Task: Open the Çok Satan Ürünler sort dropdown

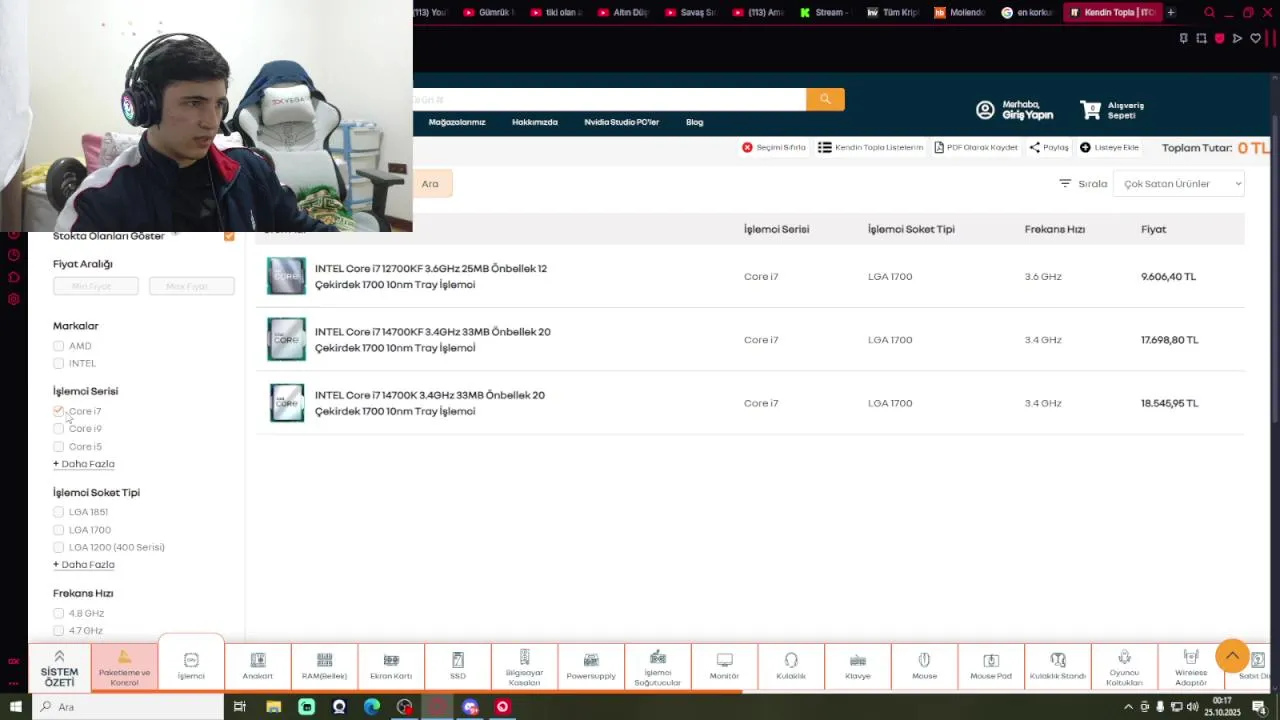Action: click(x=1178, y=183)
